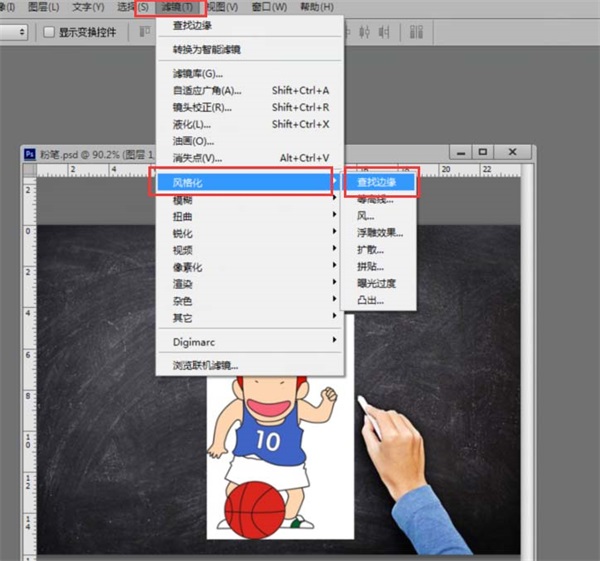Choose the 风... wind filter
Screen dimensions: 600x561
click(x=378, y=216)
